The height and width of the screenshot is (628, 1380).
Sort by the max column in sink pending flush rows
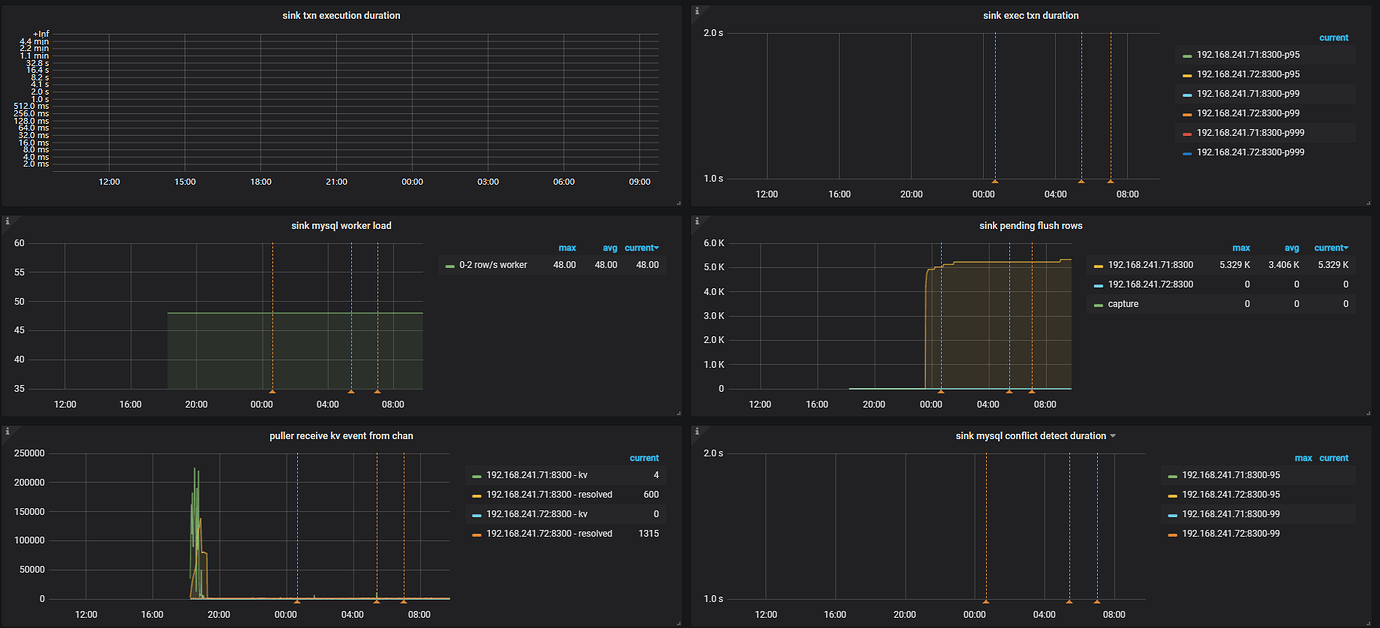1241,247
